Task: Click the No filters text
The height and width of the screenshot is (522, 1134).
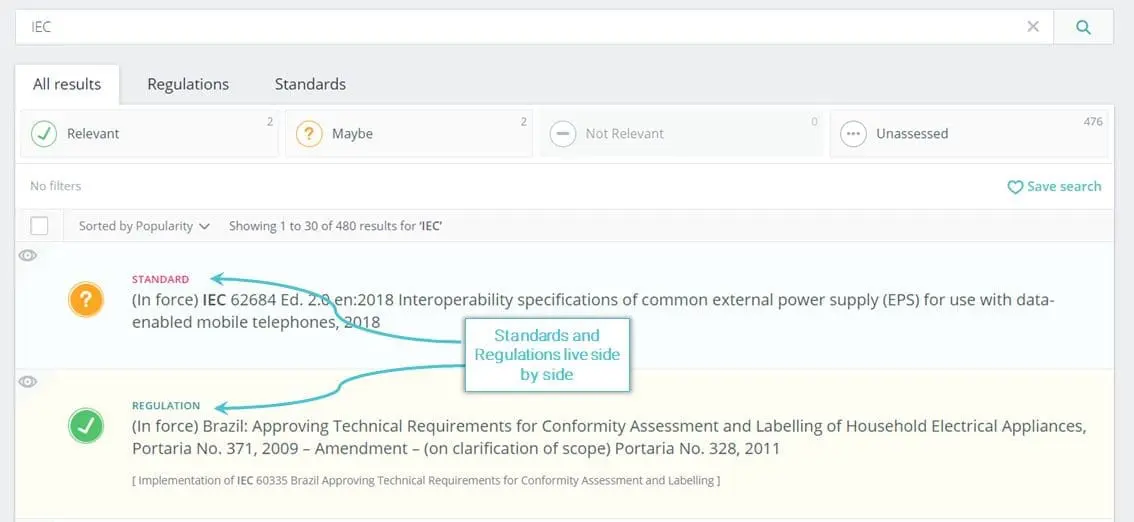Action: point(56,187)
